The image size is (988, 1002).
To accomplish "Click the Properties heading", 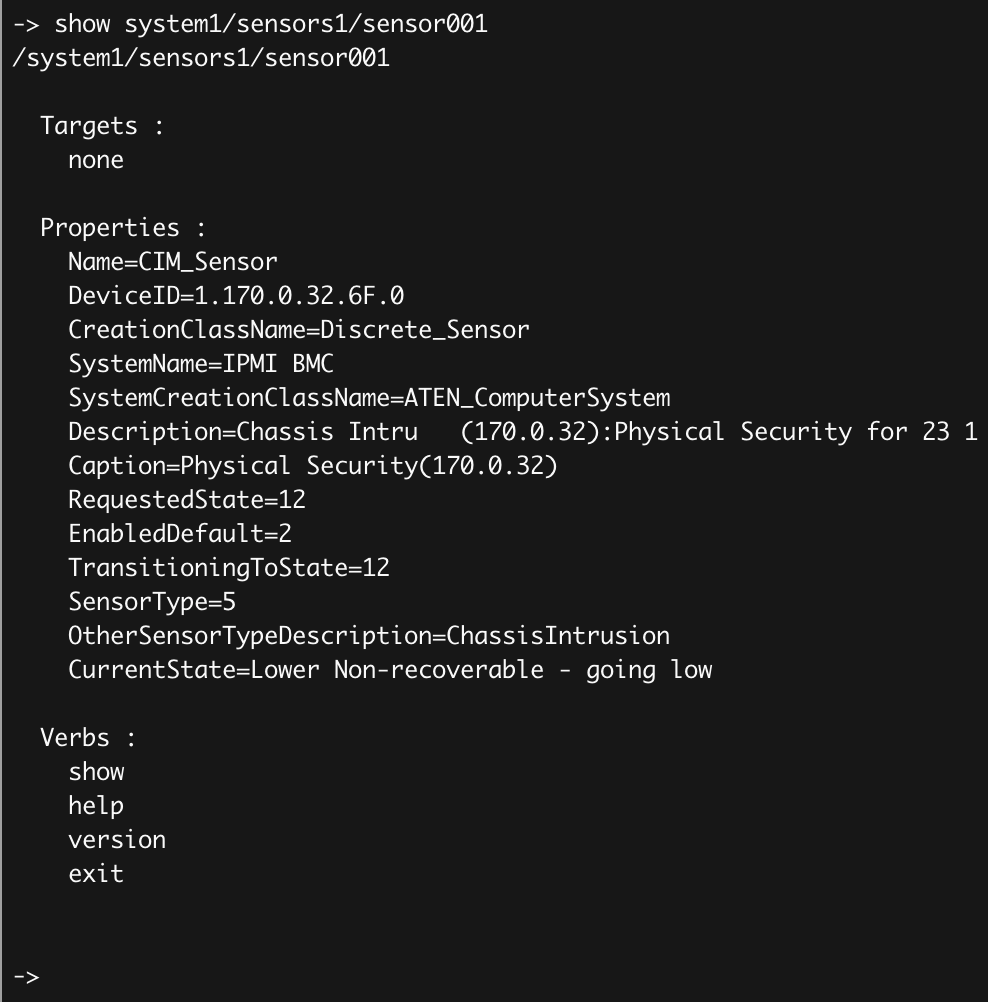I will 123,228.
